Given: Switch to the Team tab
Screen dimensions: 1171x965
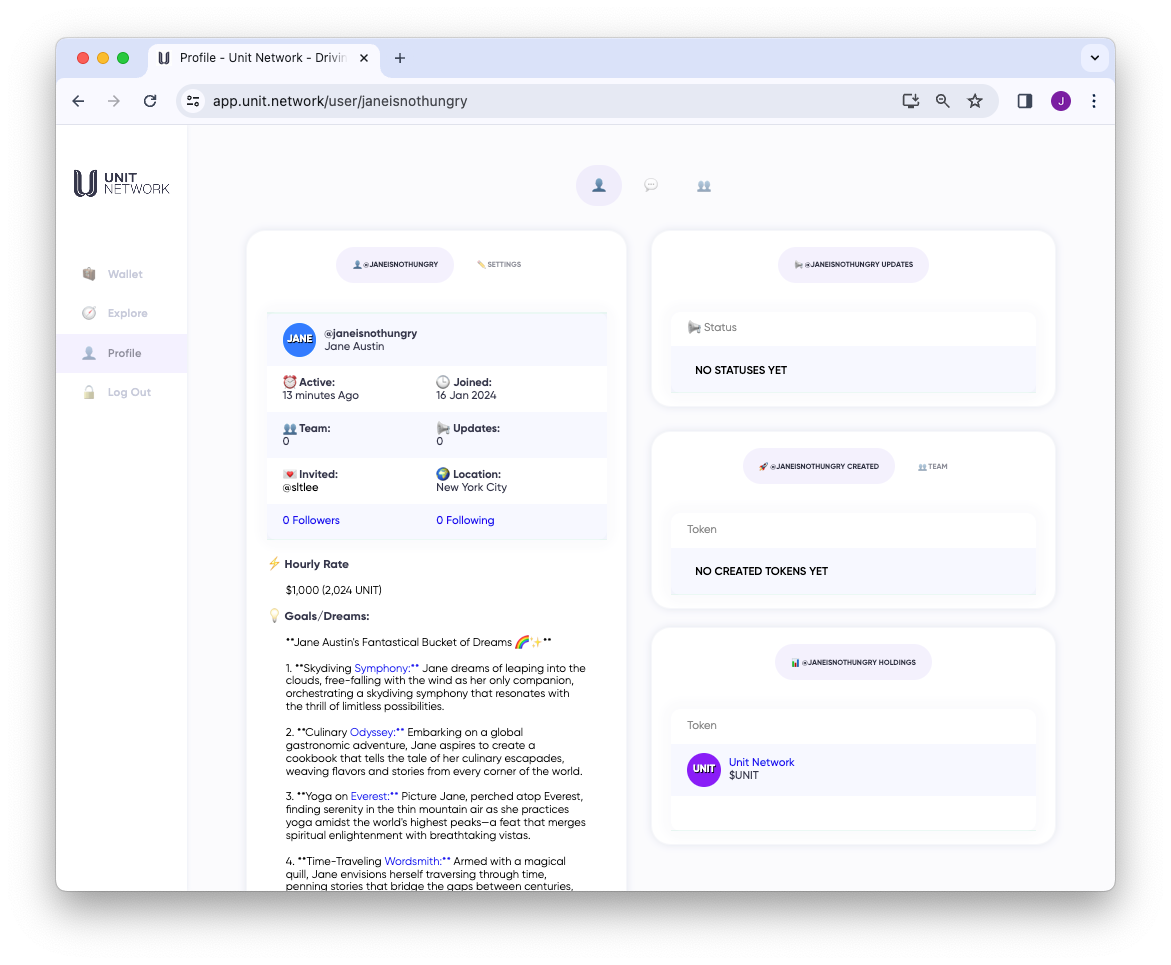Looking at the screenshot, I should (933, 466).
